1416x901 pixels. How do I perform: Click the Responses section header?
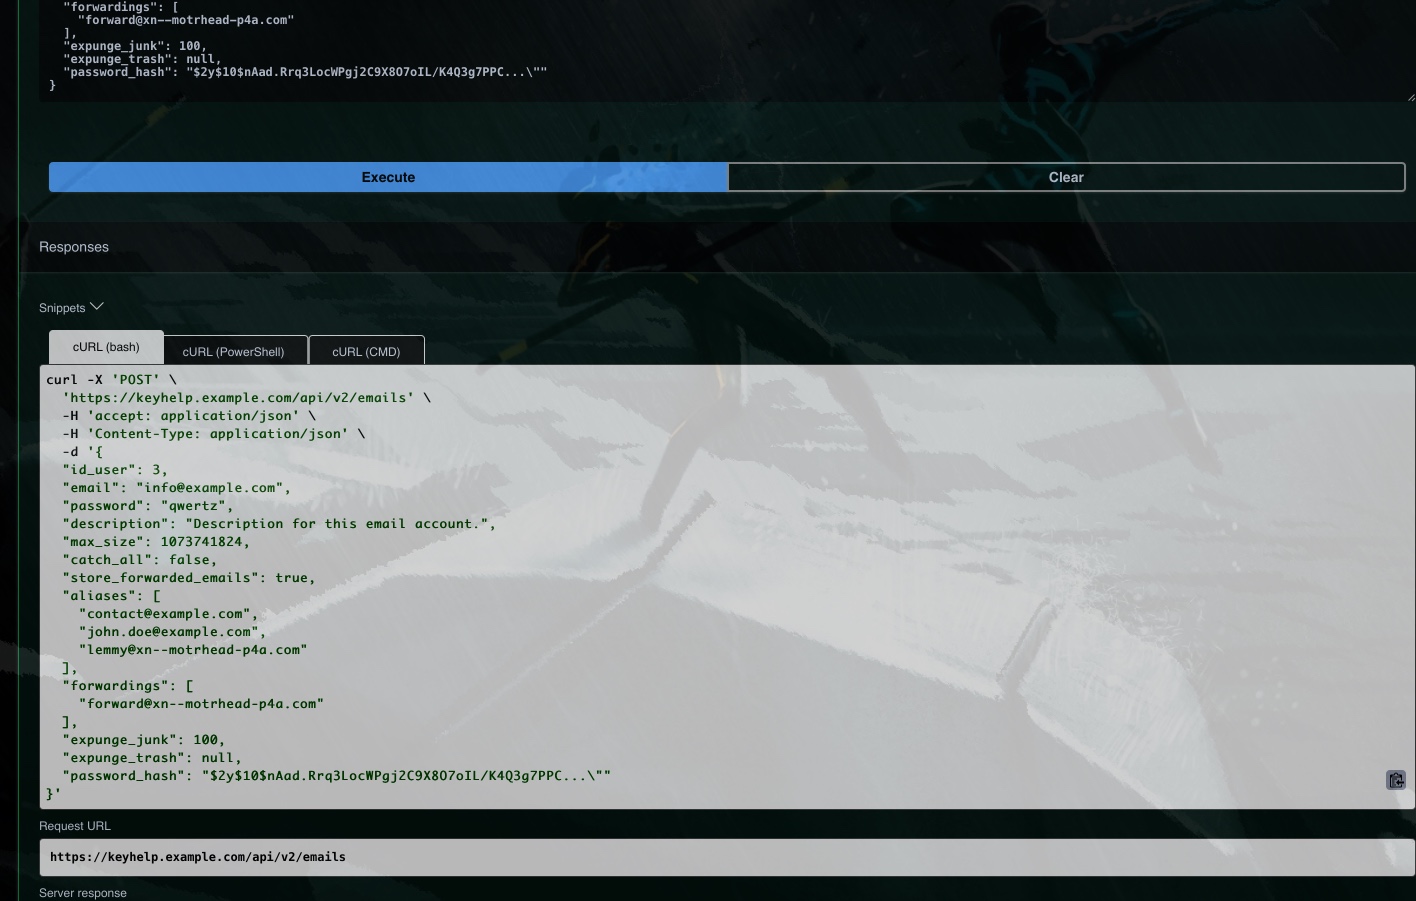(x=74, y=247)
